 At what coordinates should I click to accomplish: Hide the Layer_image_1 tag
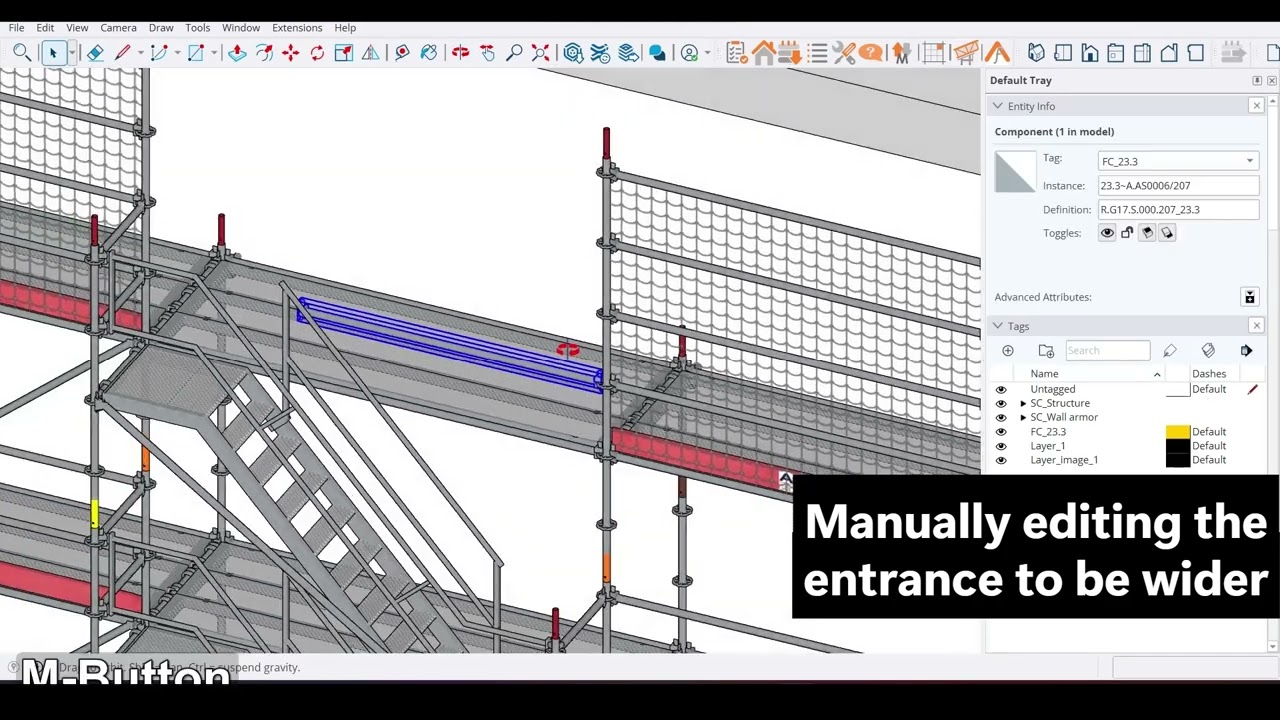tap(1001, 460)
